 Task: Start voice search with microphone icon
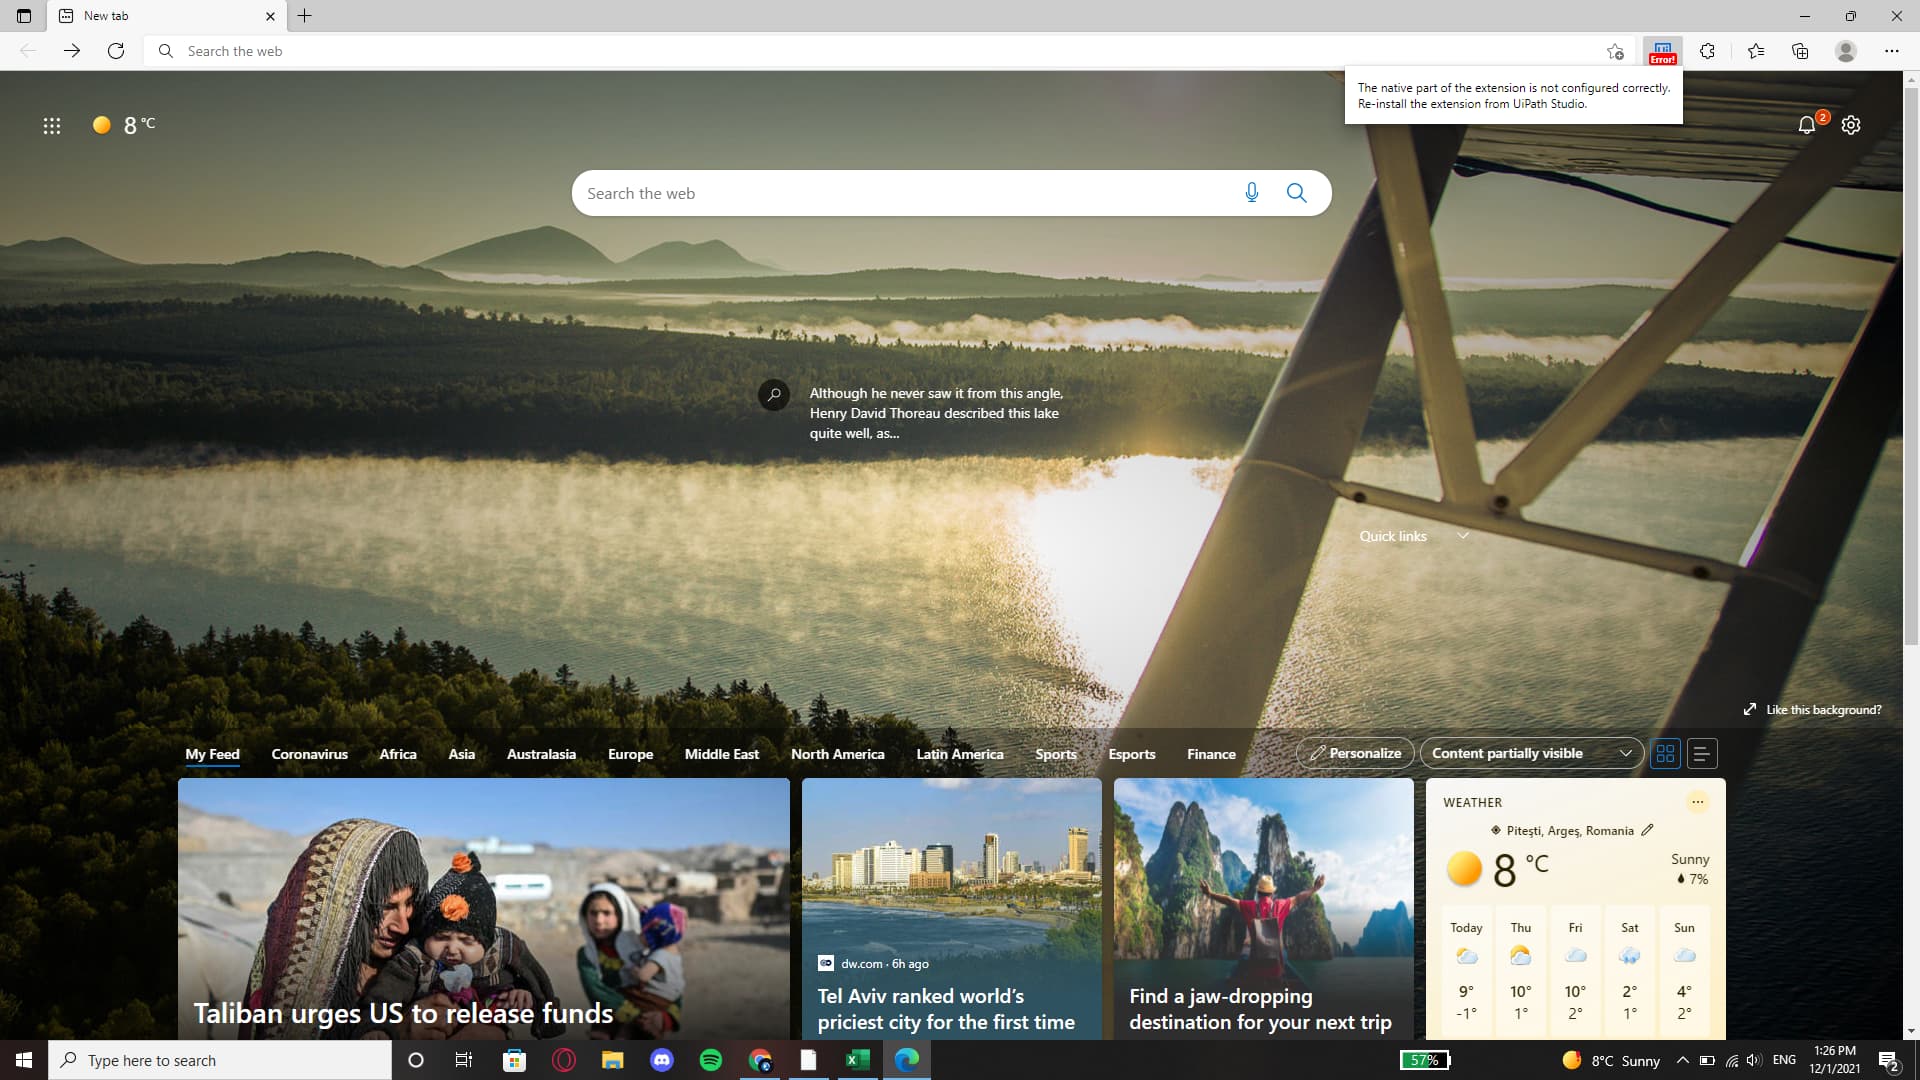click(x=1251, y=193)
